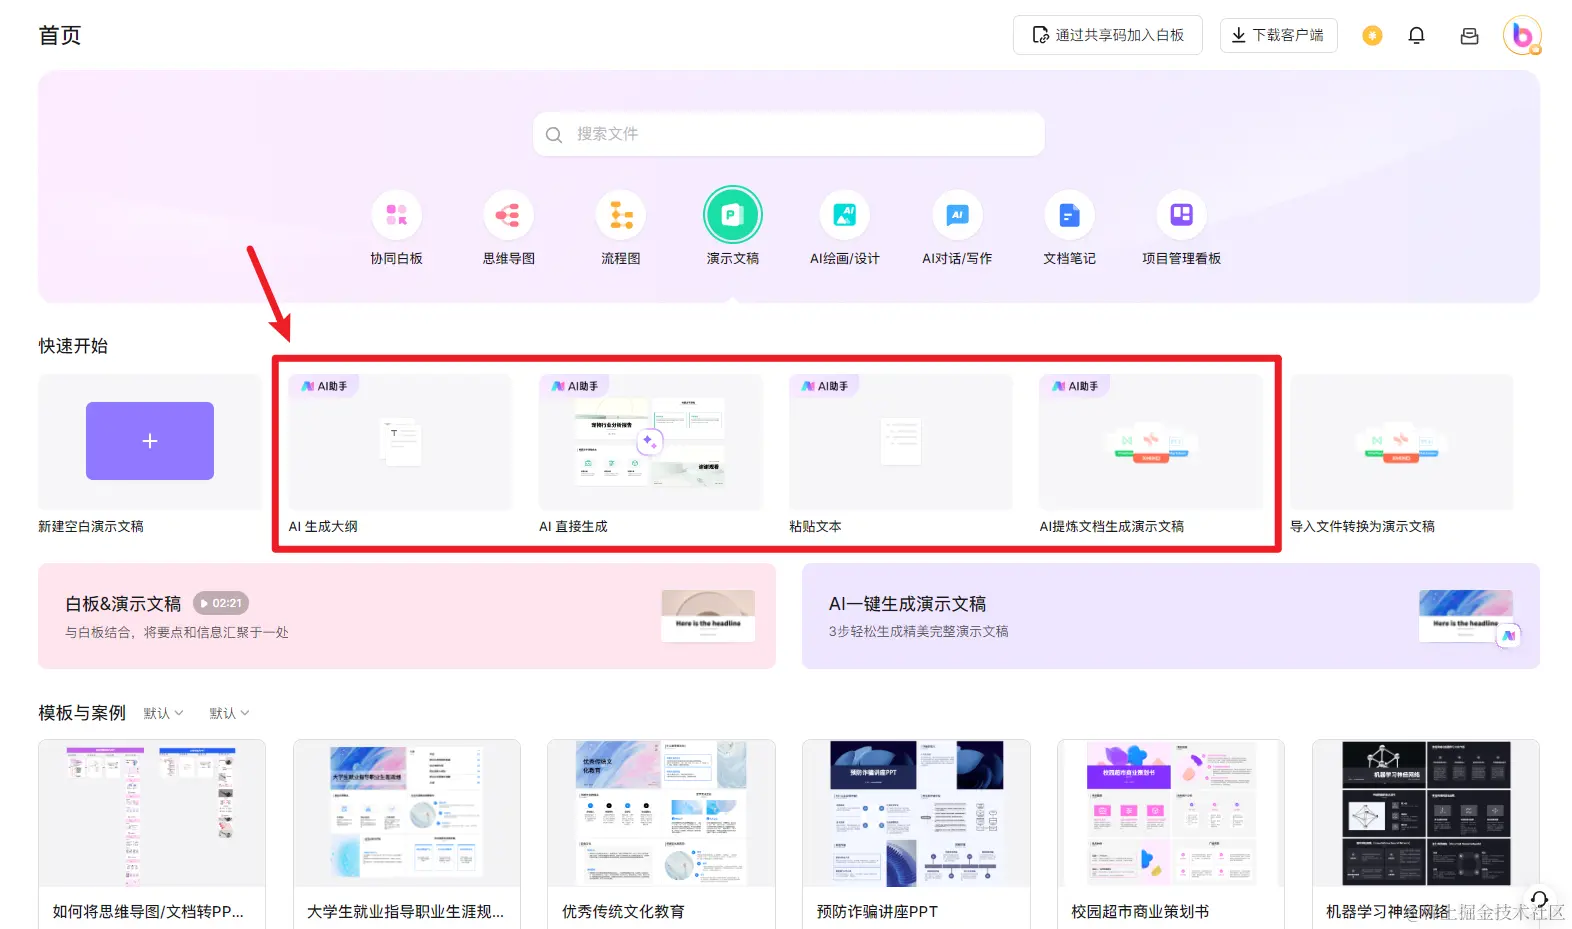Focus the 搜索文件 search field

789,134
